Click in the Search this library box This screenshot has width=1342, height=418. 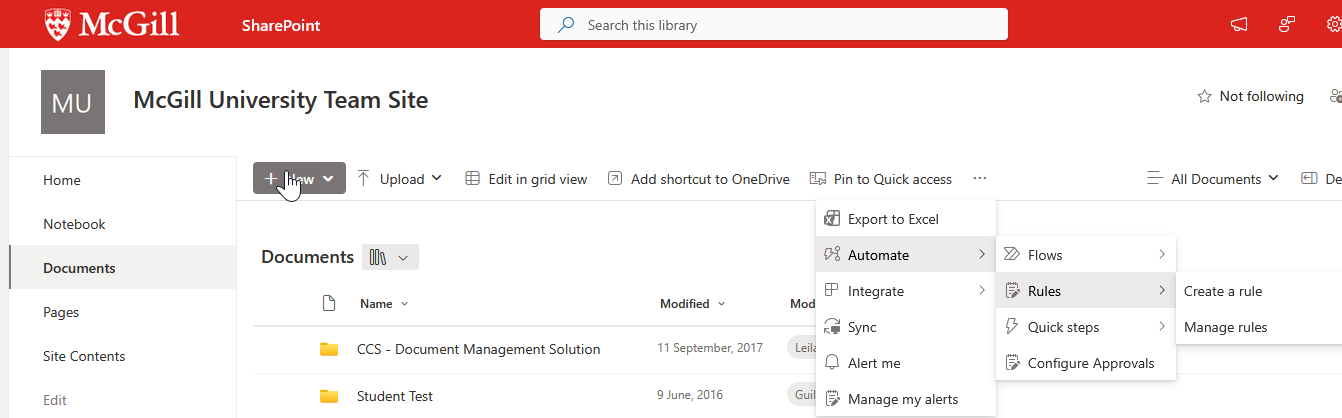(773, 25)
